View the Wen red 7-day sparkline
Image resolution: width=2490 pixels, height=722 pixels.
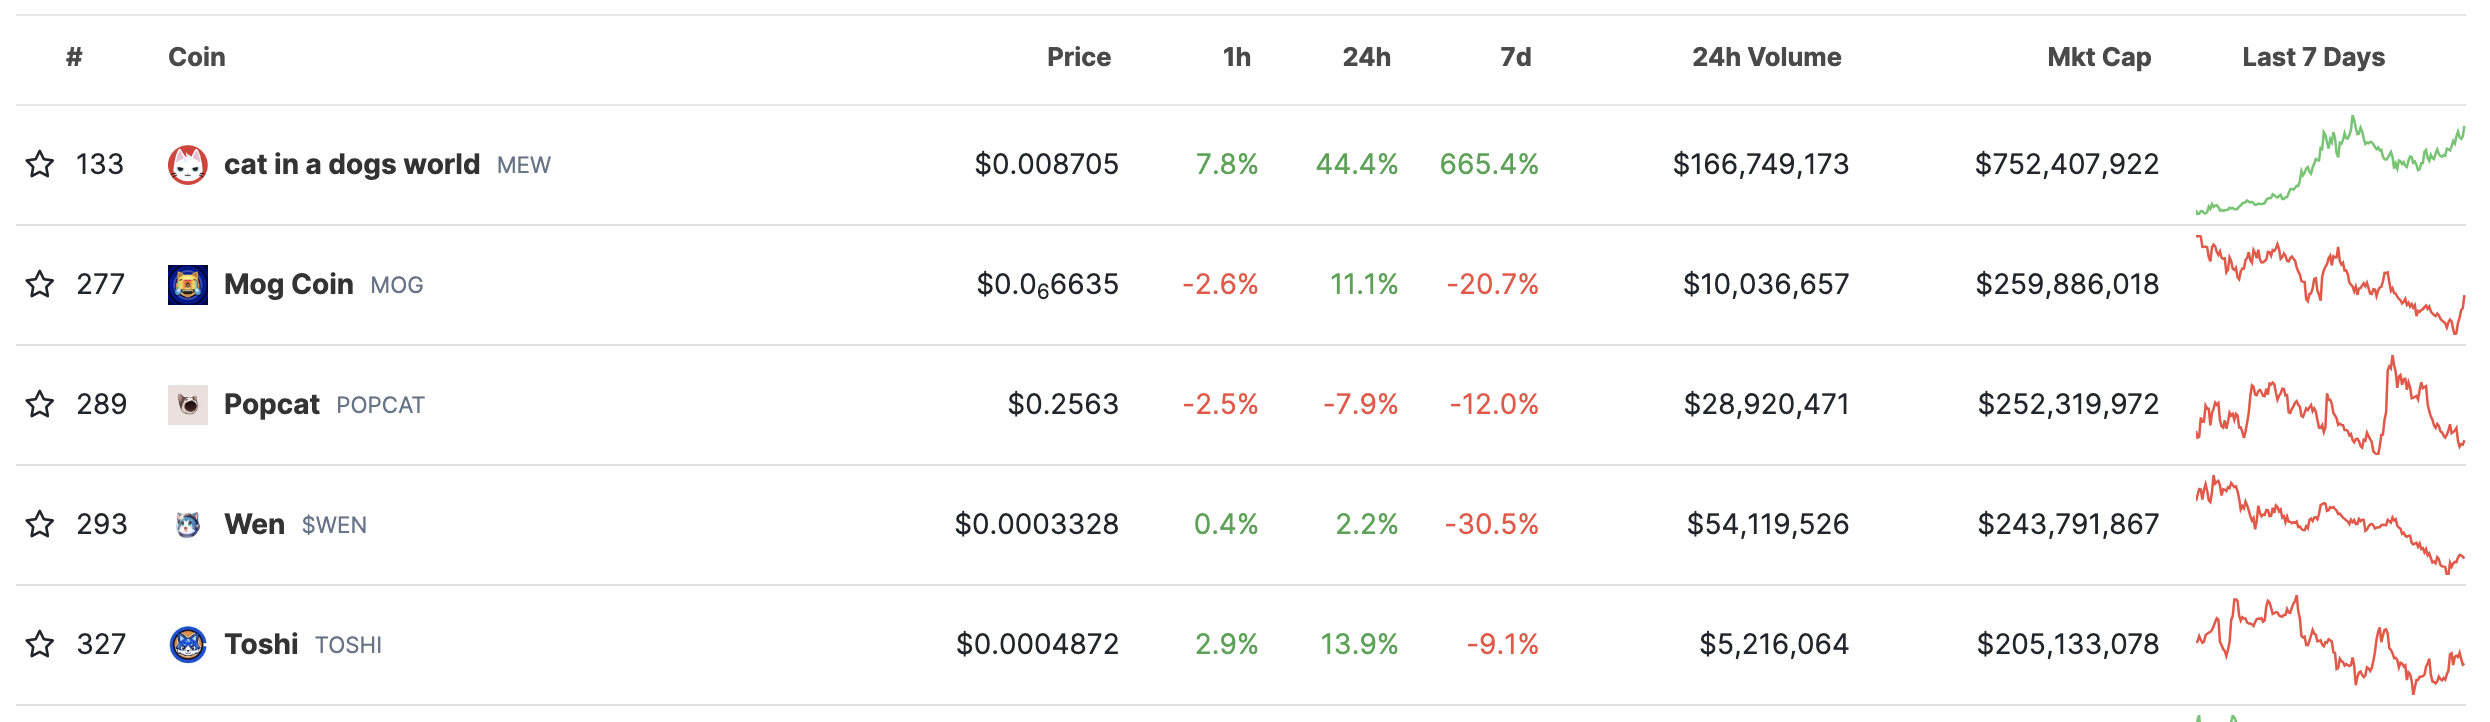click(2330, 525)
